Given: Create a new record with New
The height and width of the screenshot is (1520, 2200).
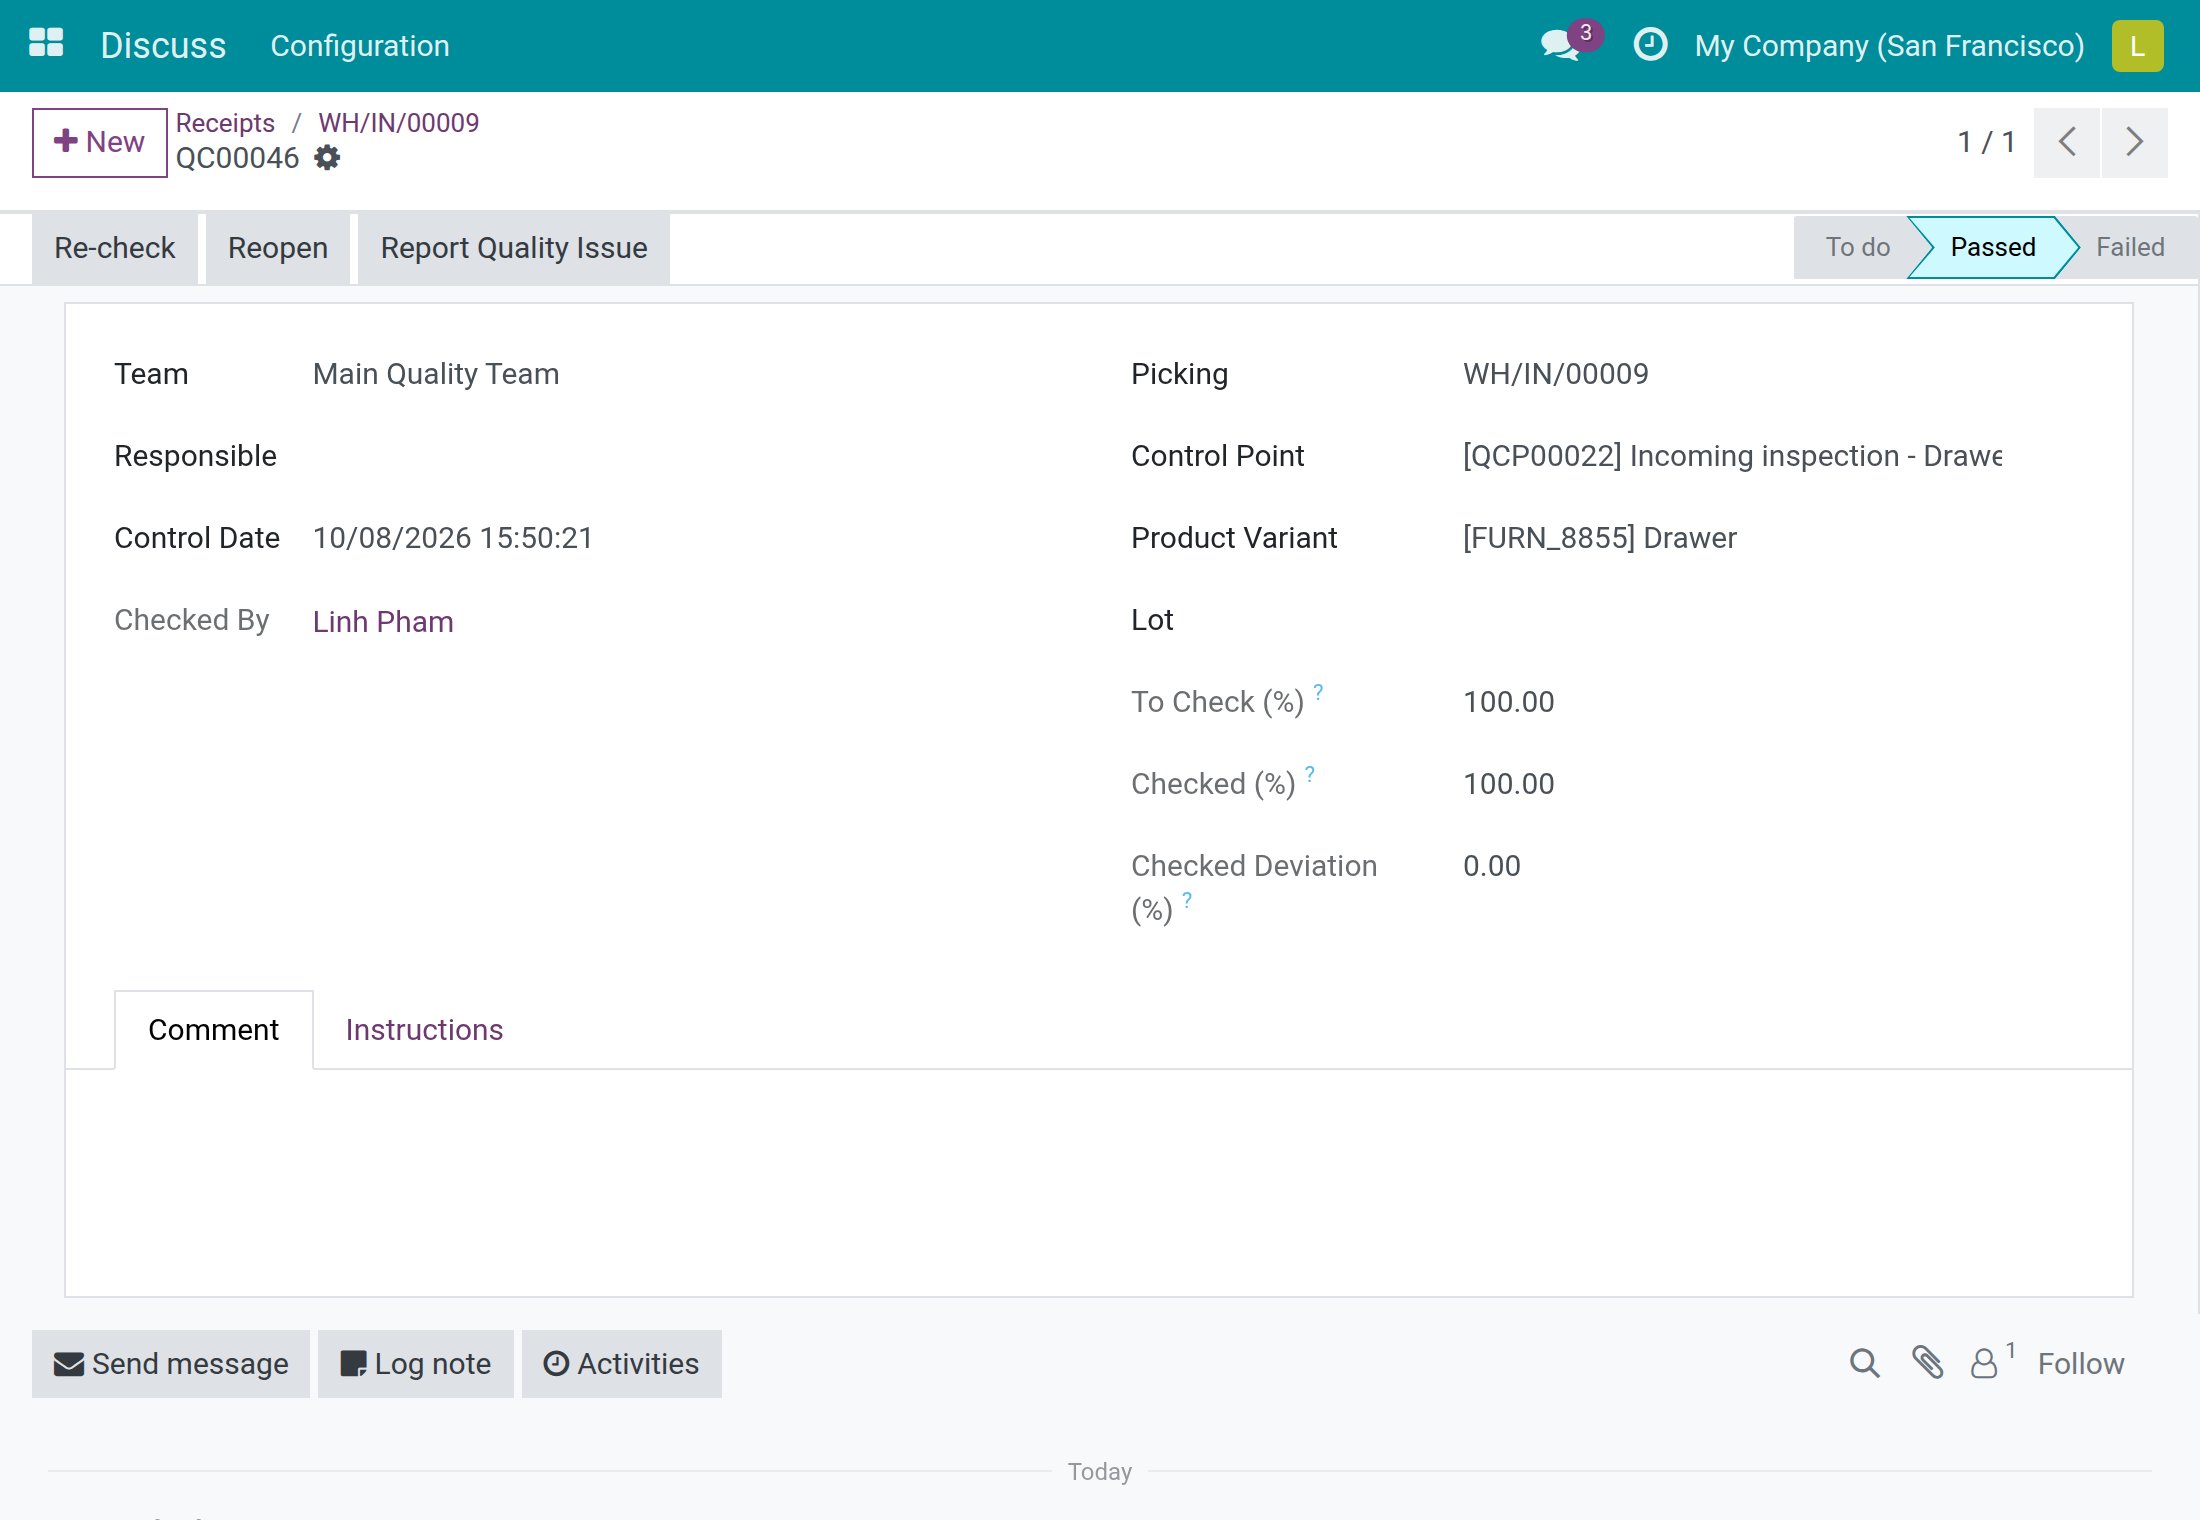Looking at the screenshot, I should click(x=99, y=142).
